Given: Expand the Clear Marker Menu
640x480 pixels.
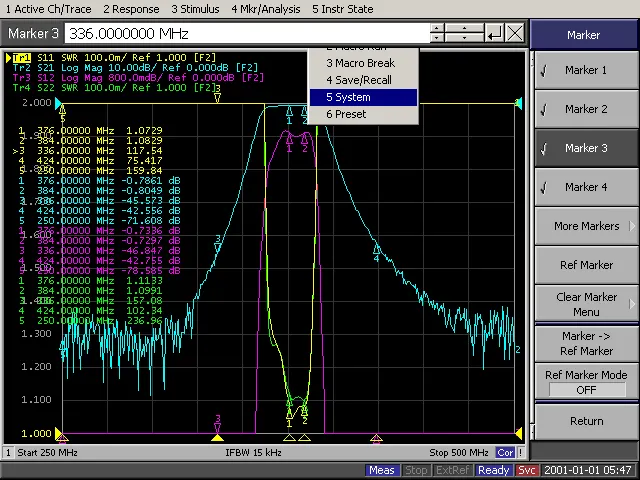Looking at the screenshot, I should (585, 304).
